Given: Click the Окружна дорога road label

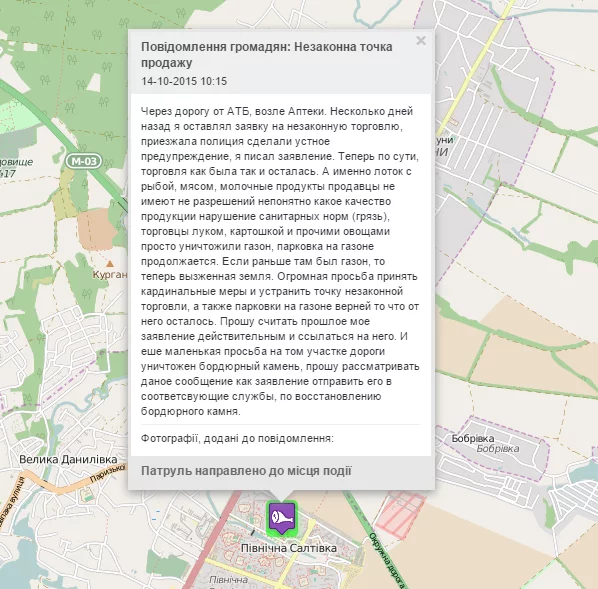Looking at the screenshot, I should coord(385,560).
